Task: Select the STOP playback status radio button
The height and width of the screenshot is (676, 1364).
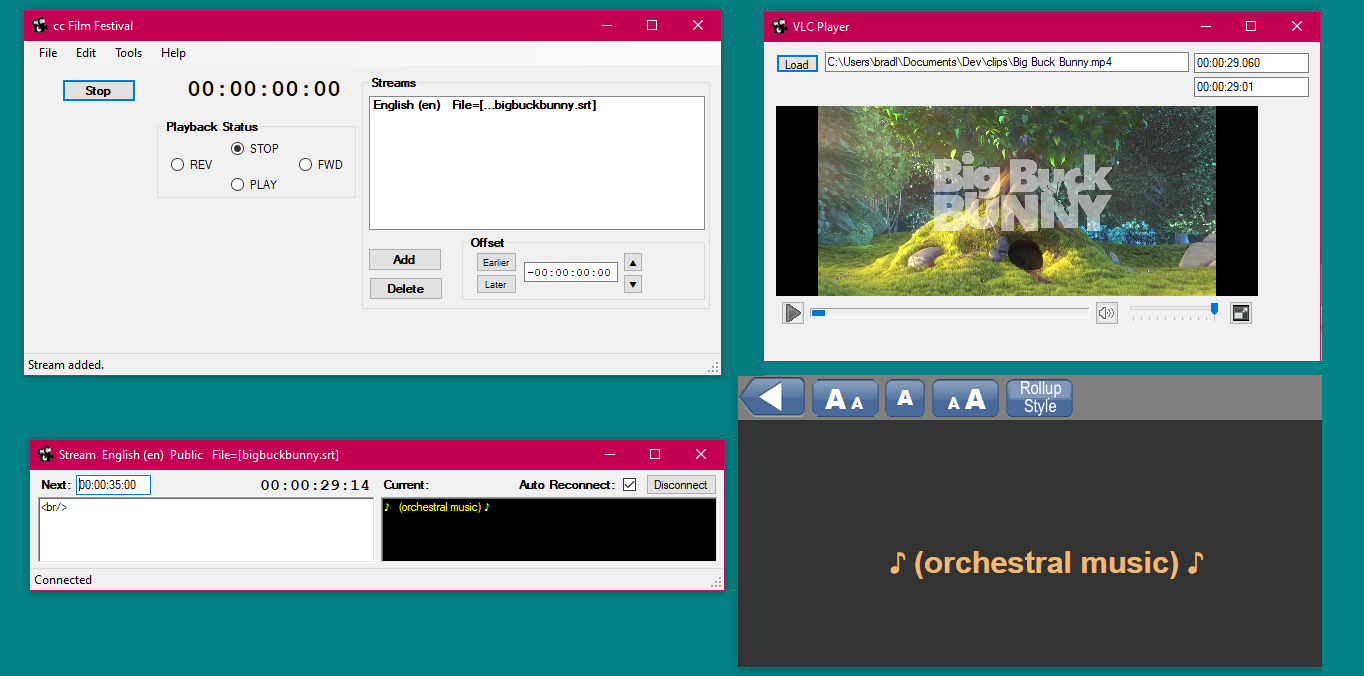Action: click(x=255, y=149)
